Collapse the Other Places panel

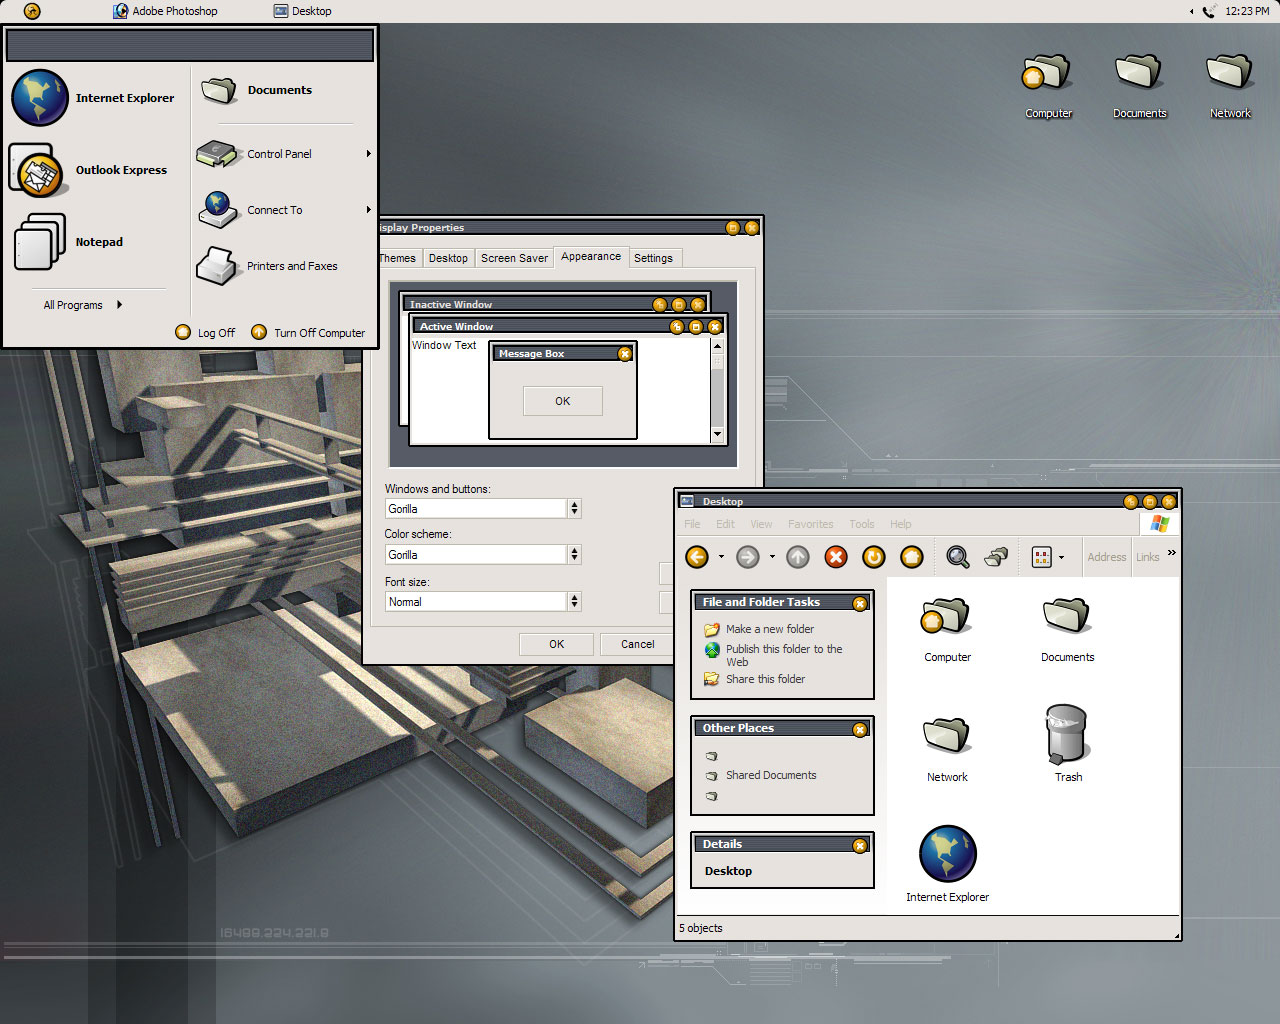tap(859, 729)
